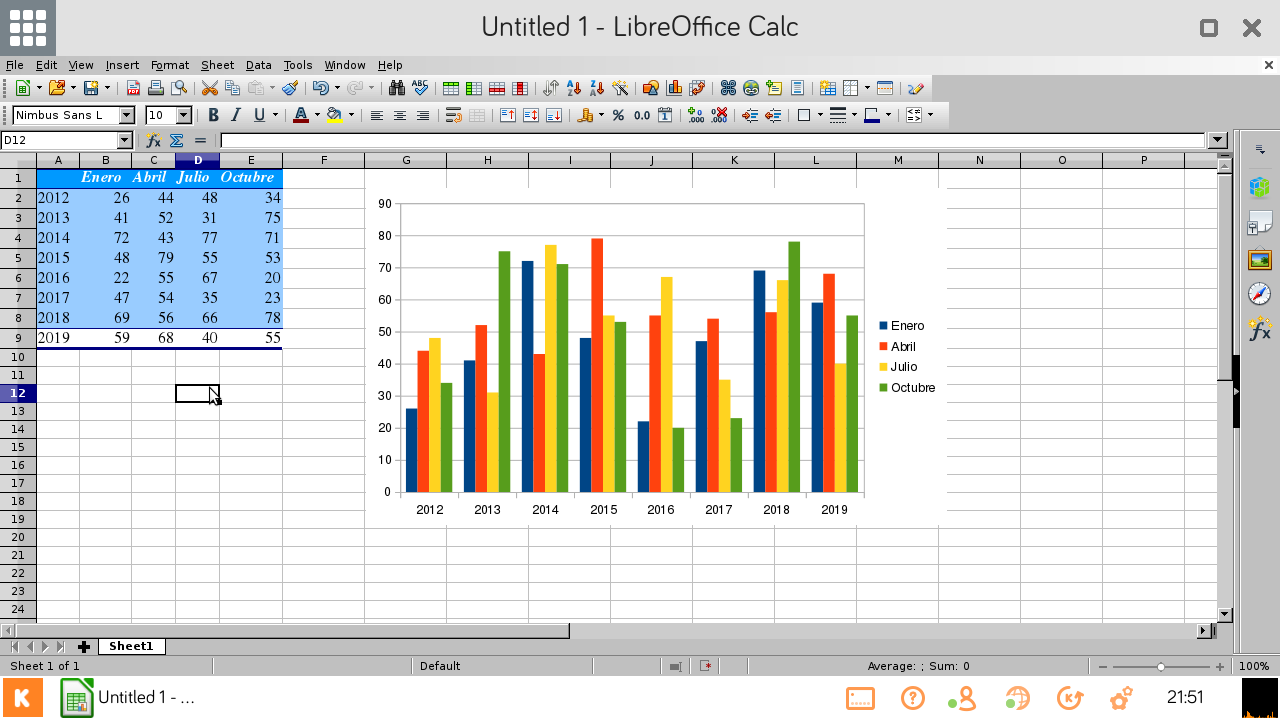Open Find & Replace binoculars icon
This screenshot has height=720, width=1280.
(396, 88)
